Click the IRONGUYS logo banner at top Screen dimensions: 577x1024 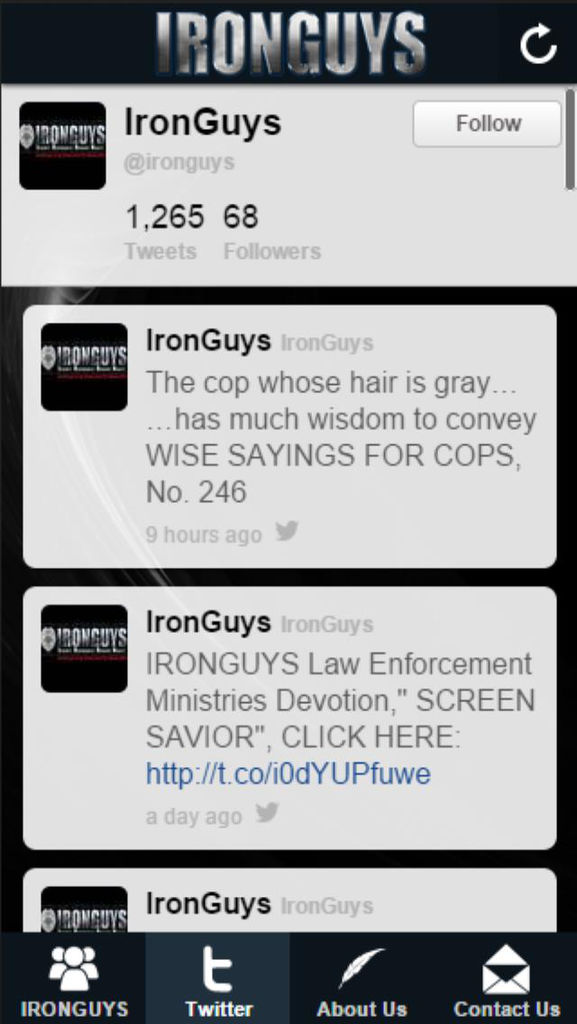(x=290, y=42)
